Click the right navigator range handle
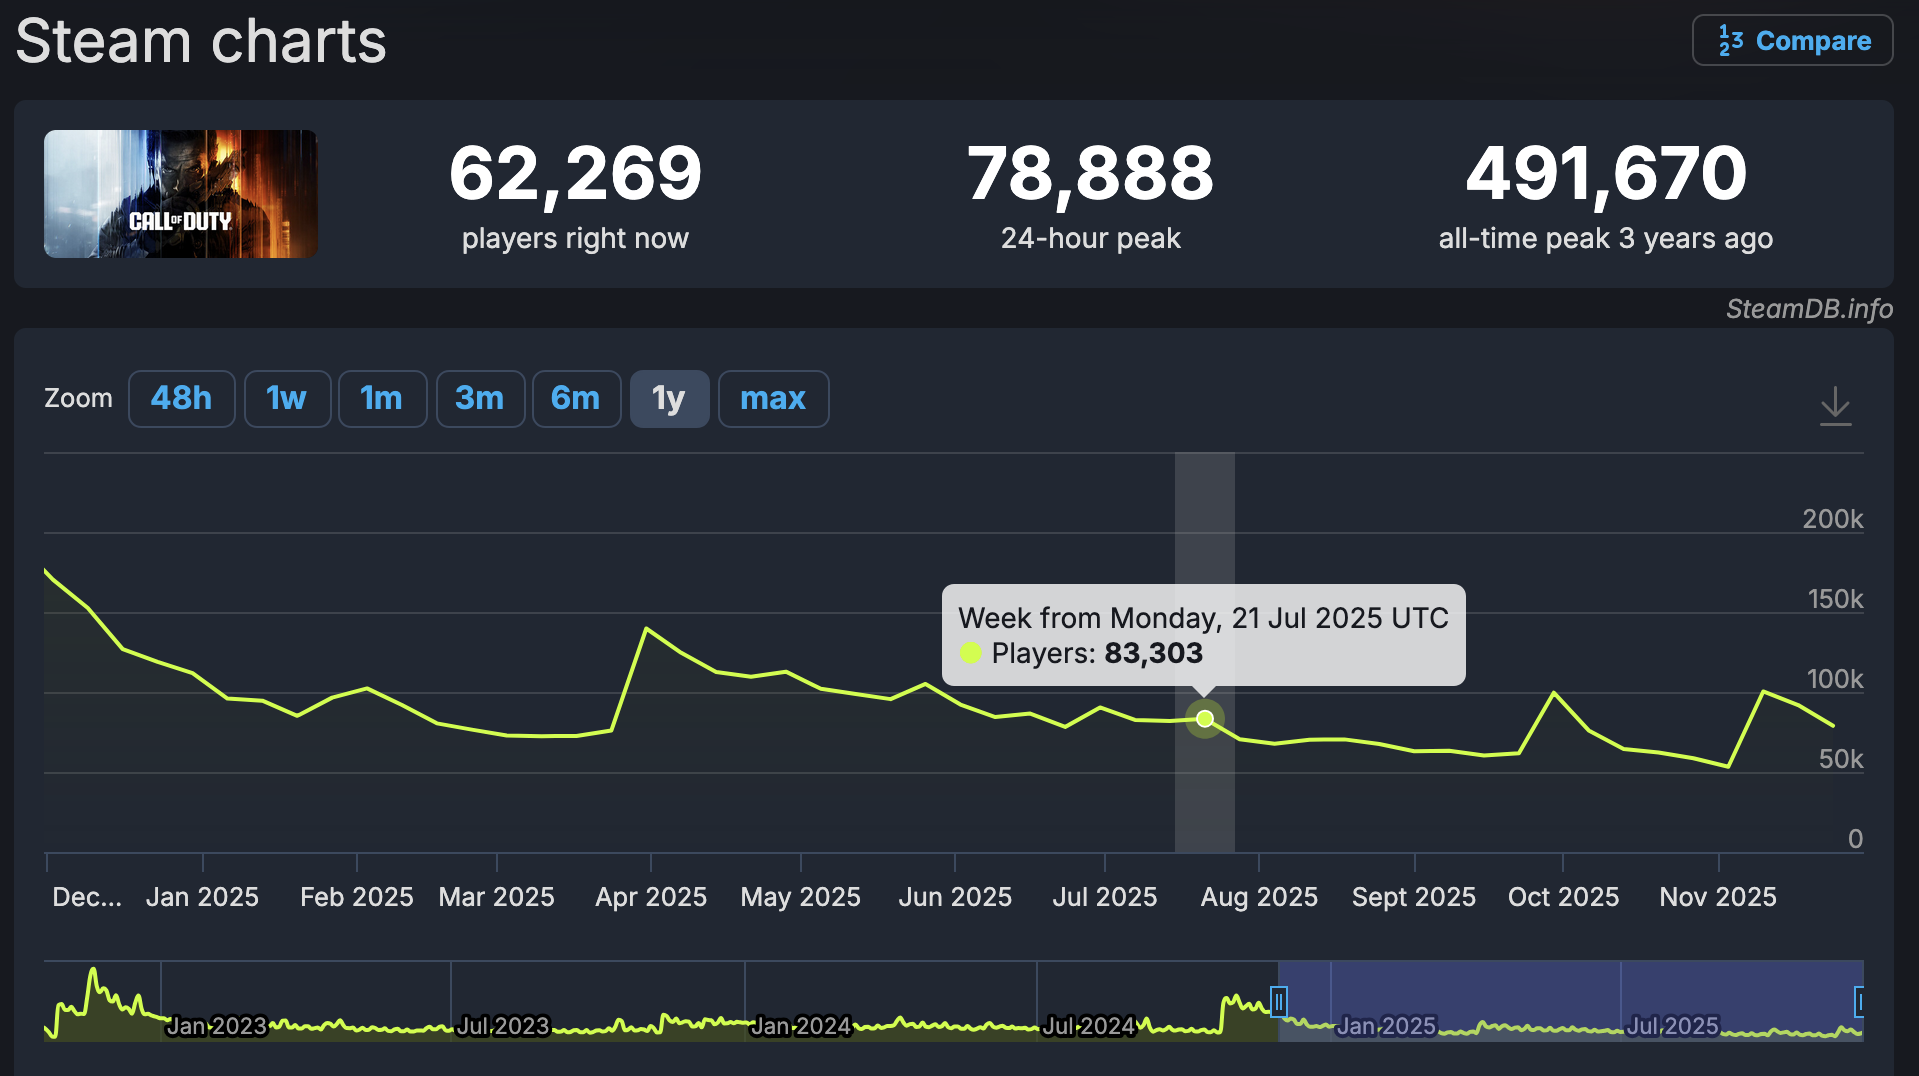Screen dimensions: 1919x1076 (x=1859, y=1001)
